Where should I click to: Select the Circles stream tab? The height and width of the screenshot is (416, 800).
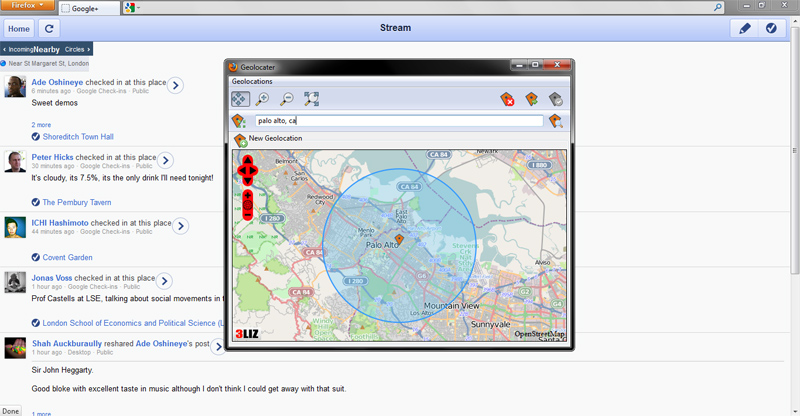point(76,48)
